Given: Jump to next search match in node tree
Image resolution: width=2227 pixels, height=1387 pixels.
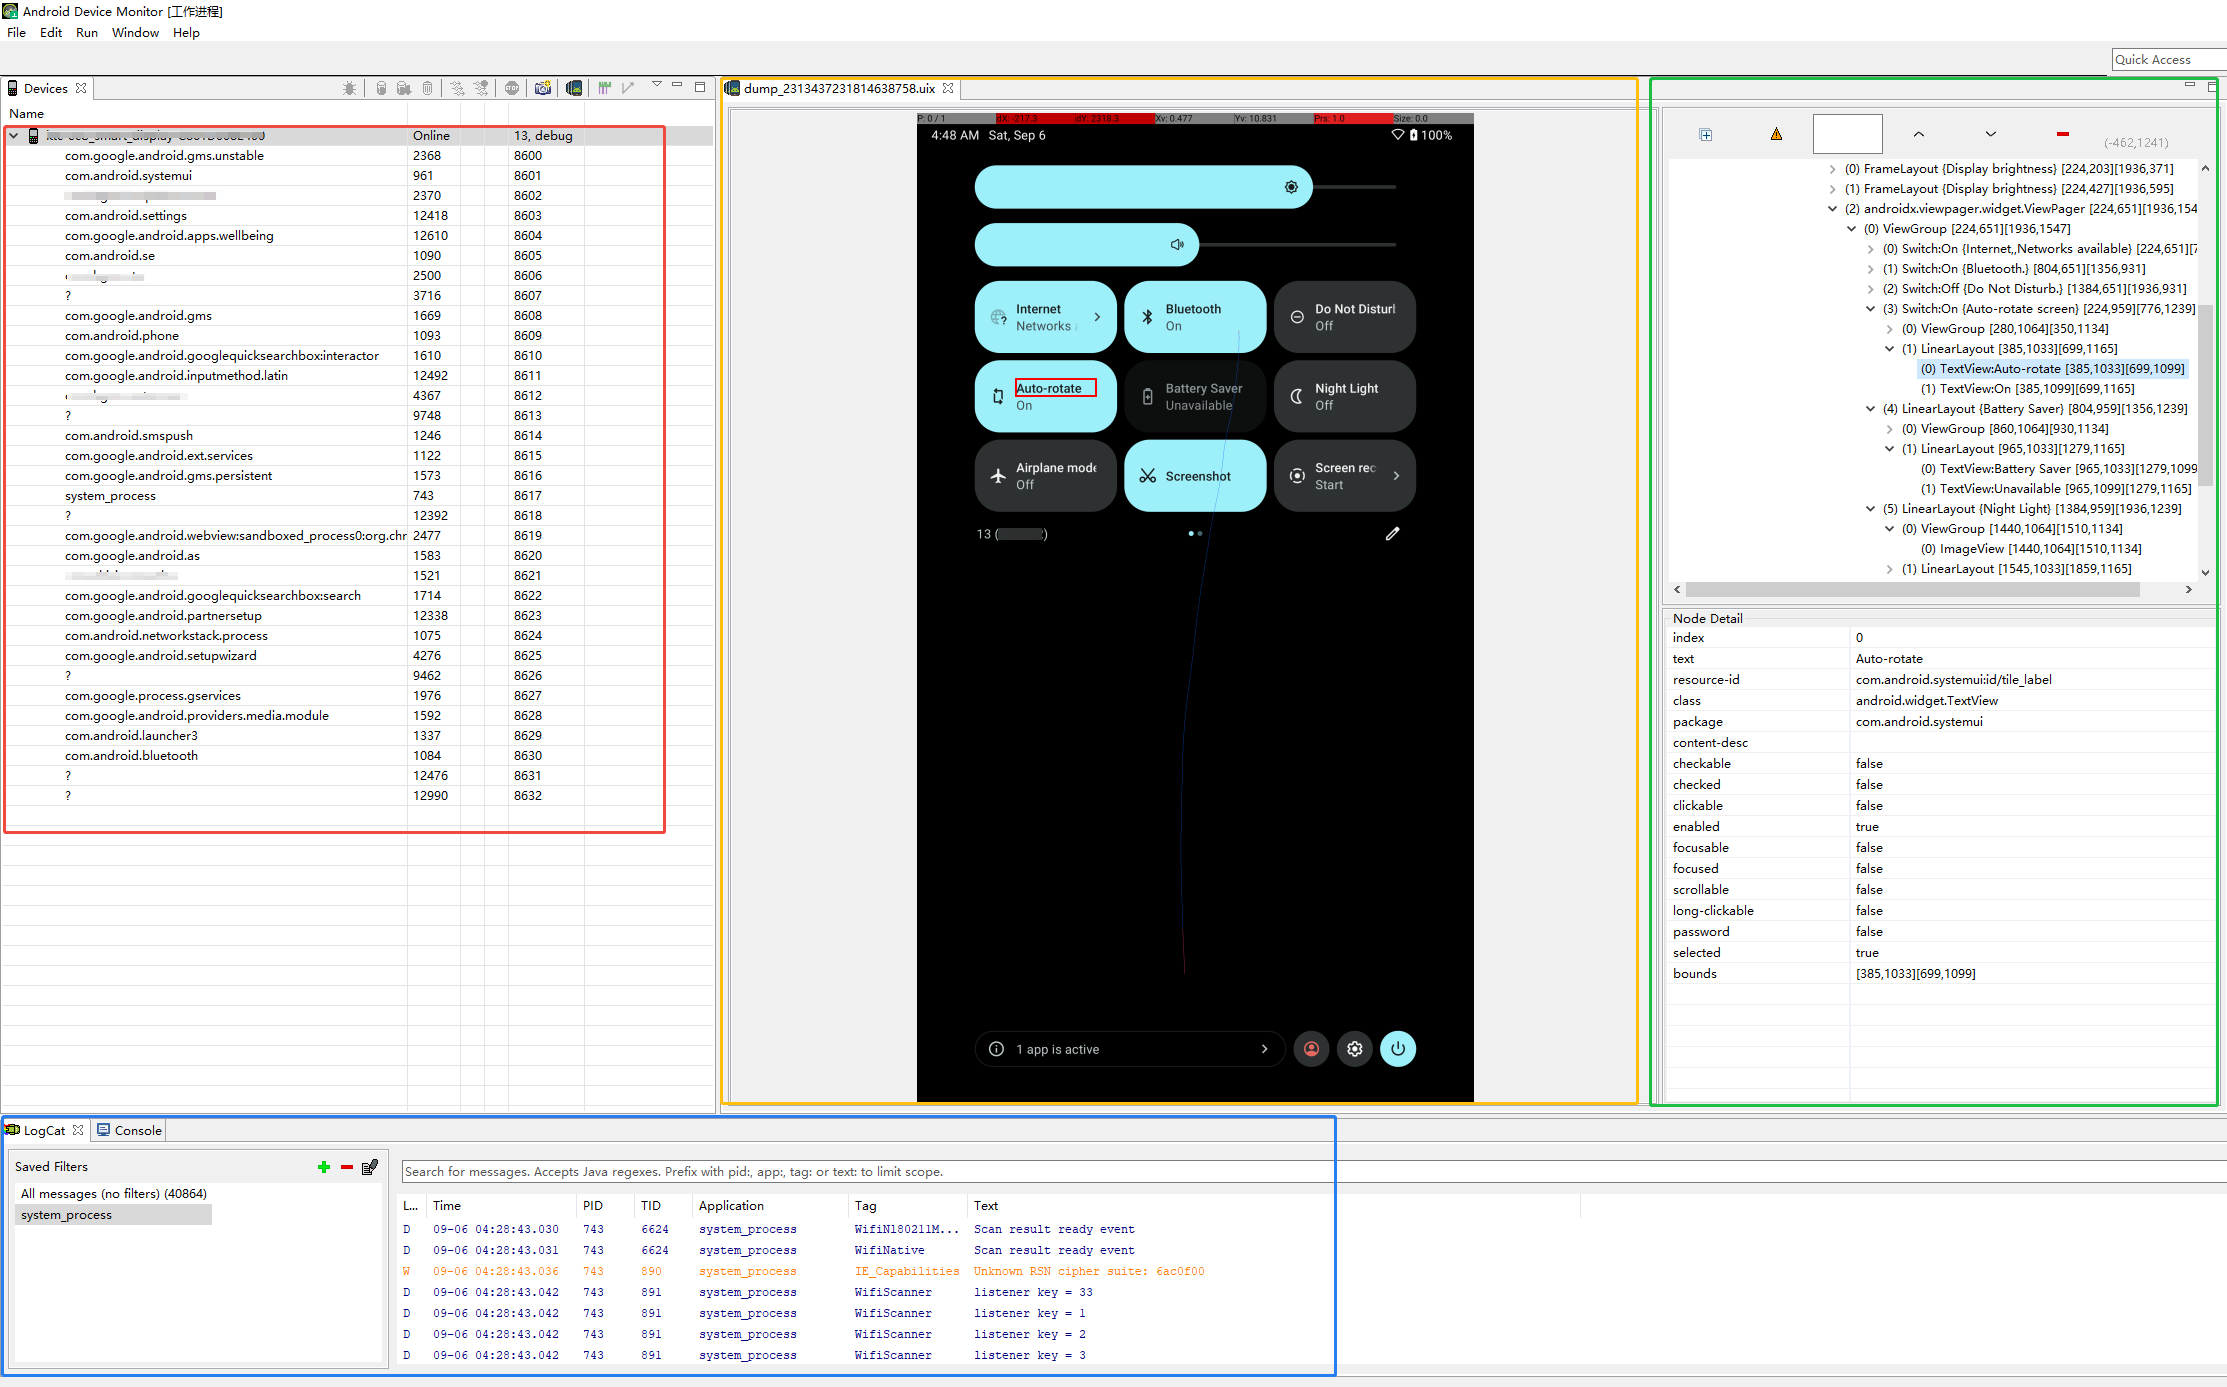Looking at the screenshot, I should (1990, 133).
